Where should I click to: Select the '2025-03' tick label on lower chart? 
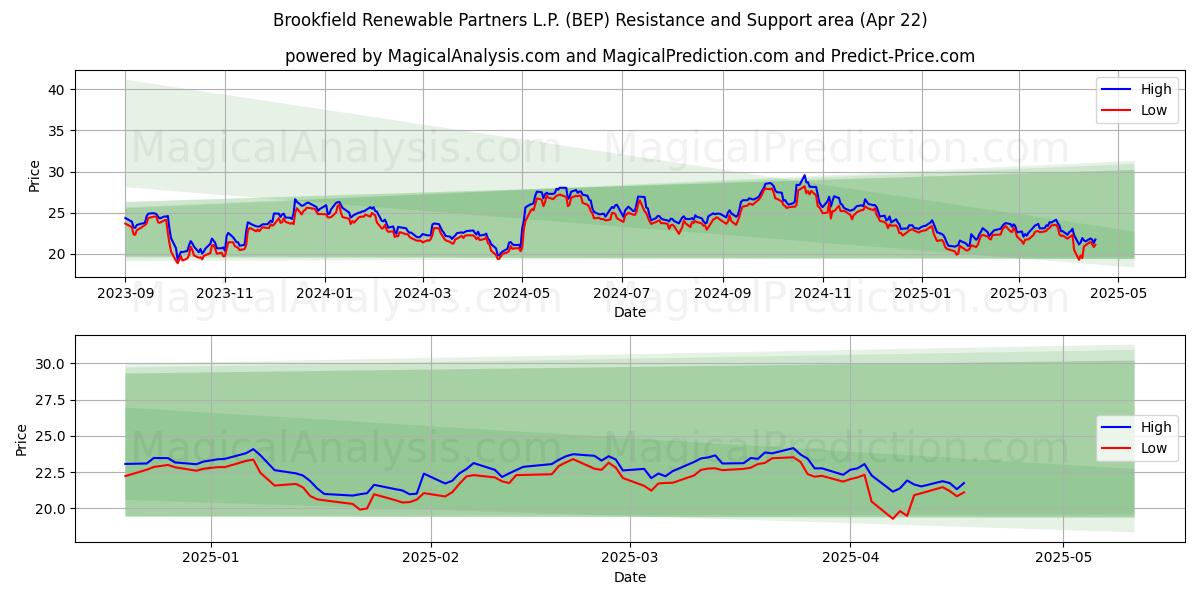tap(629, 556)
